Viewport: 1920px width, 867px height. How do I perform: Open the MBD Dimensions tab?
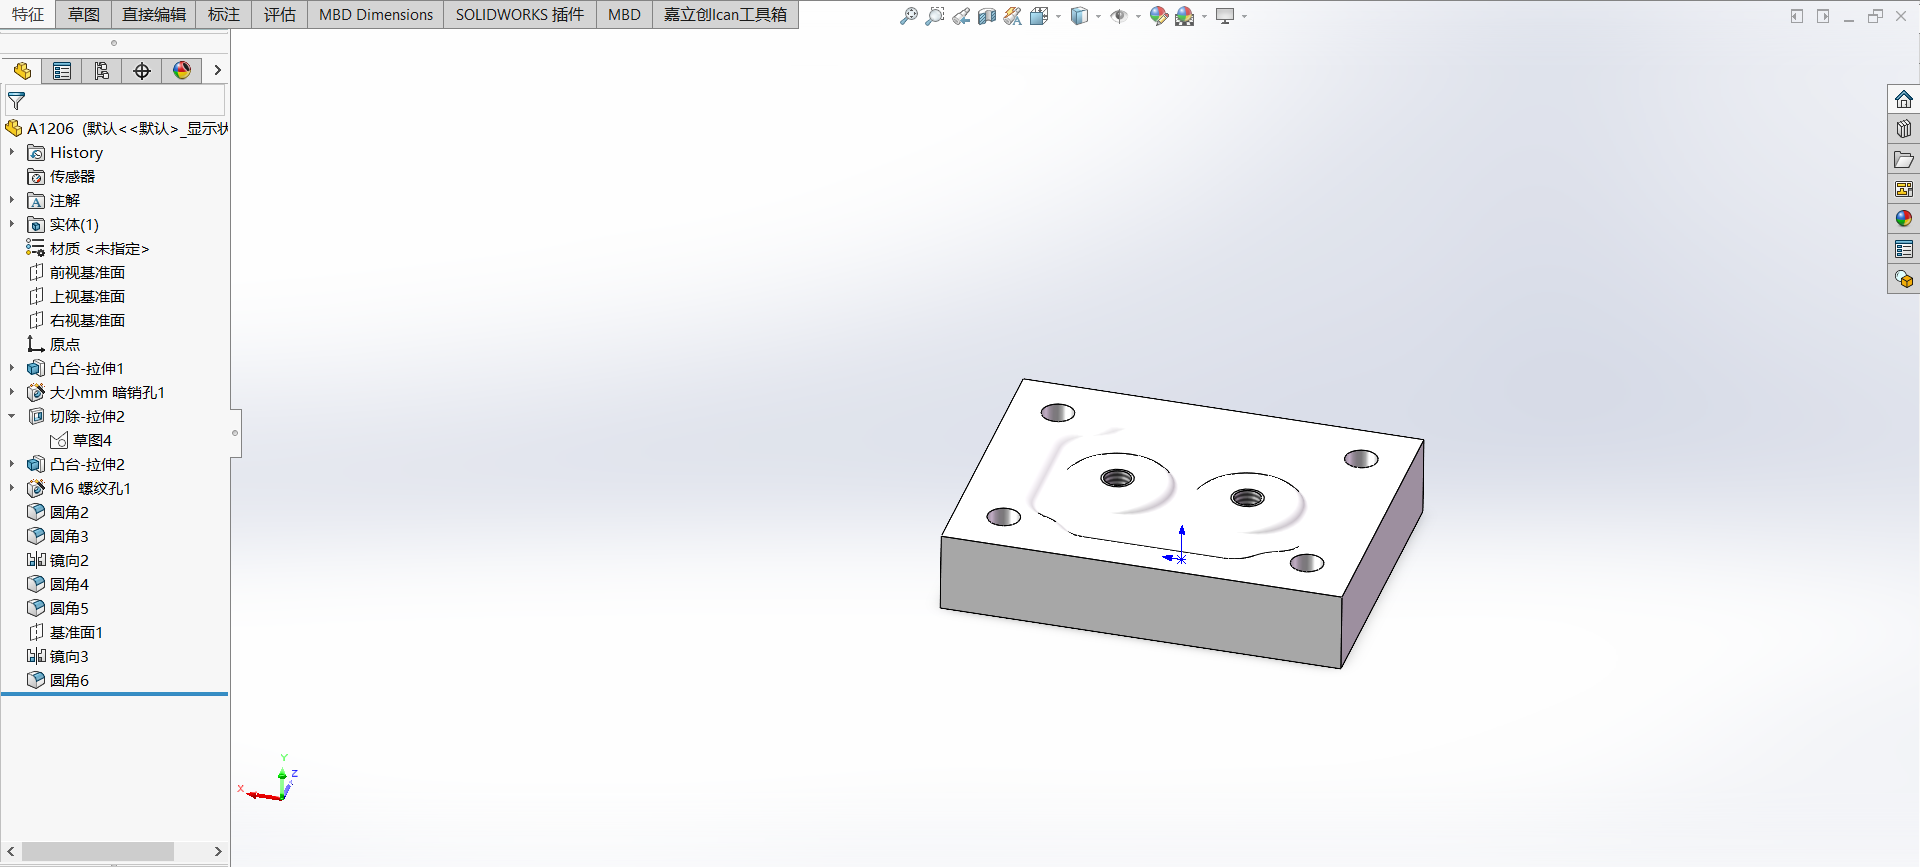tap(376, 14)
